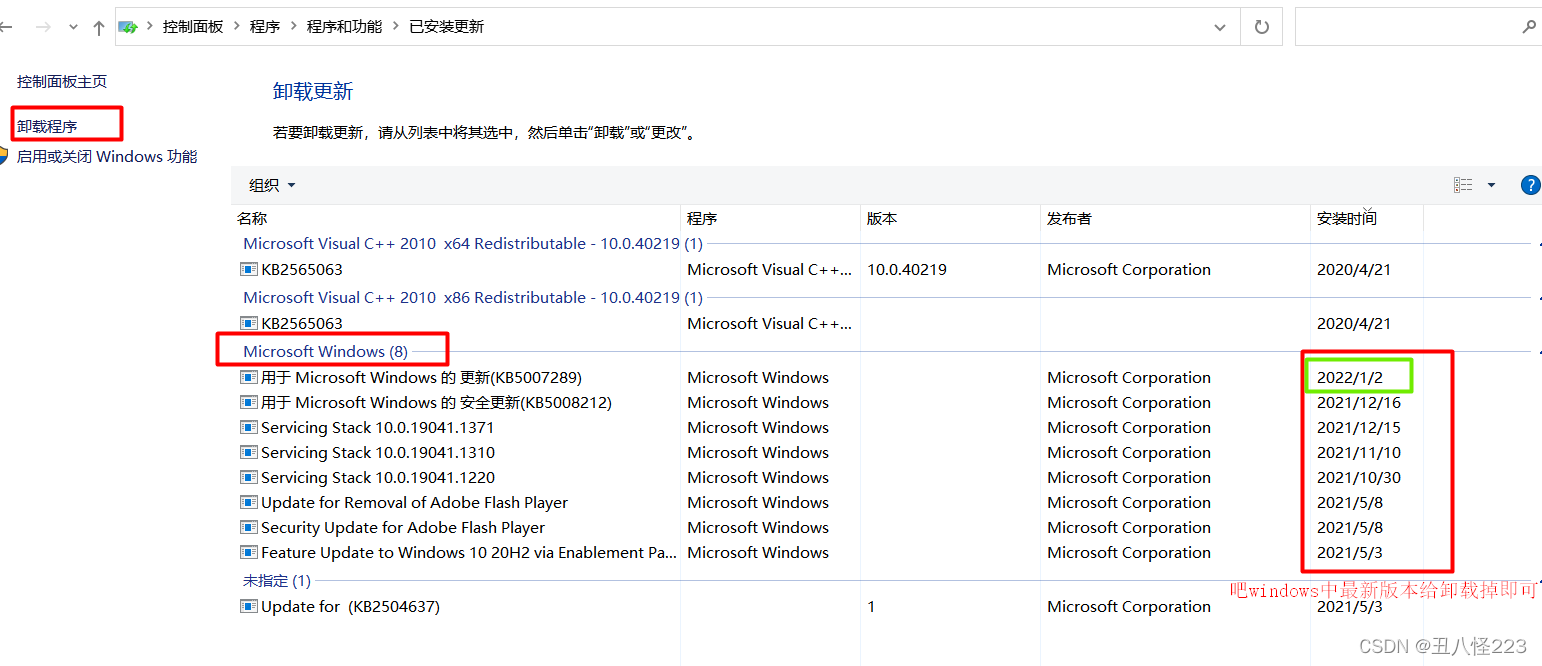The image size is (1542, 666).
Task: Click the forward navigation arrow
Action: point(43,28)
